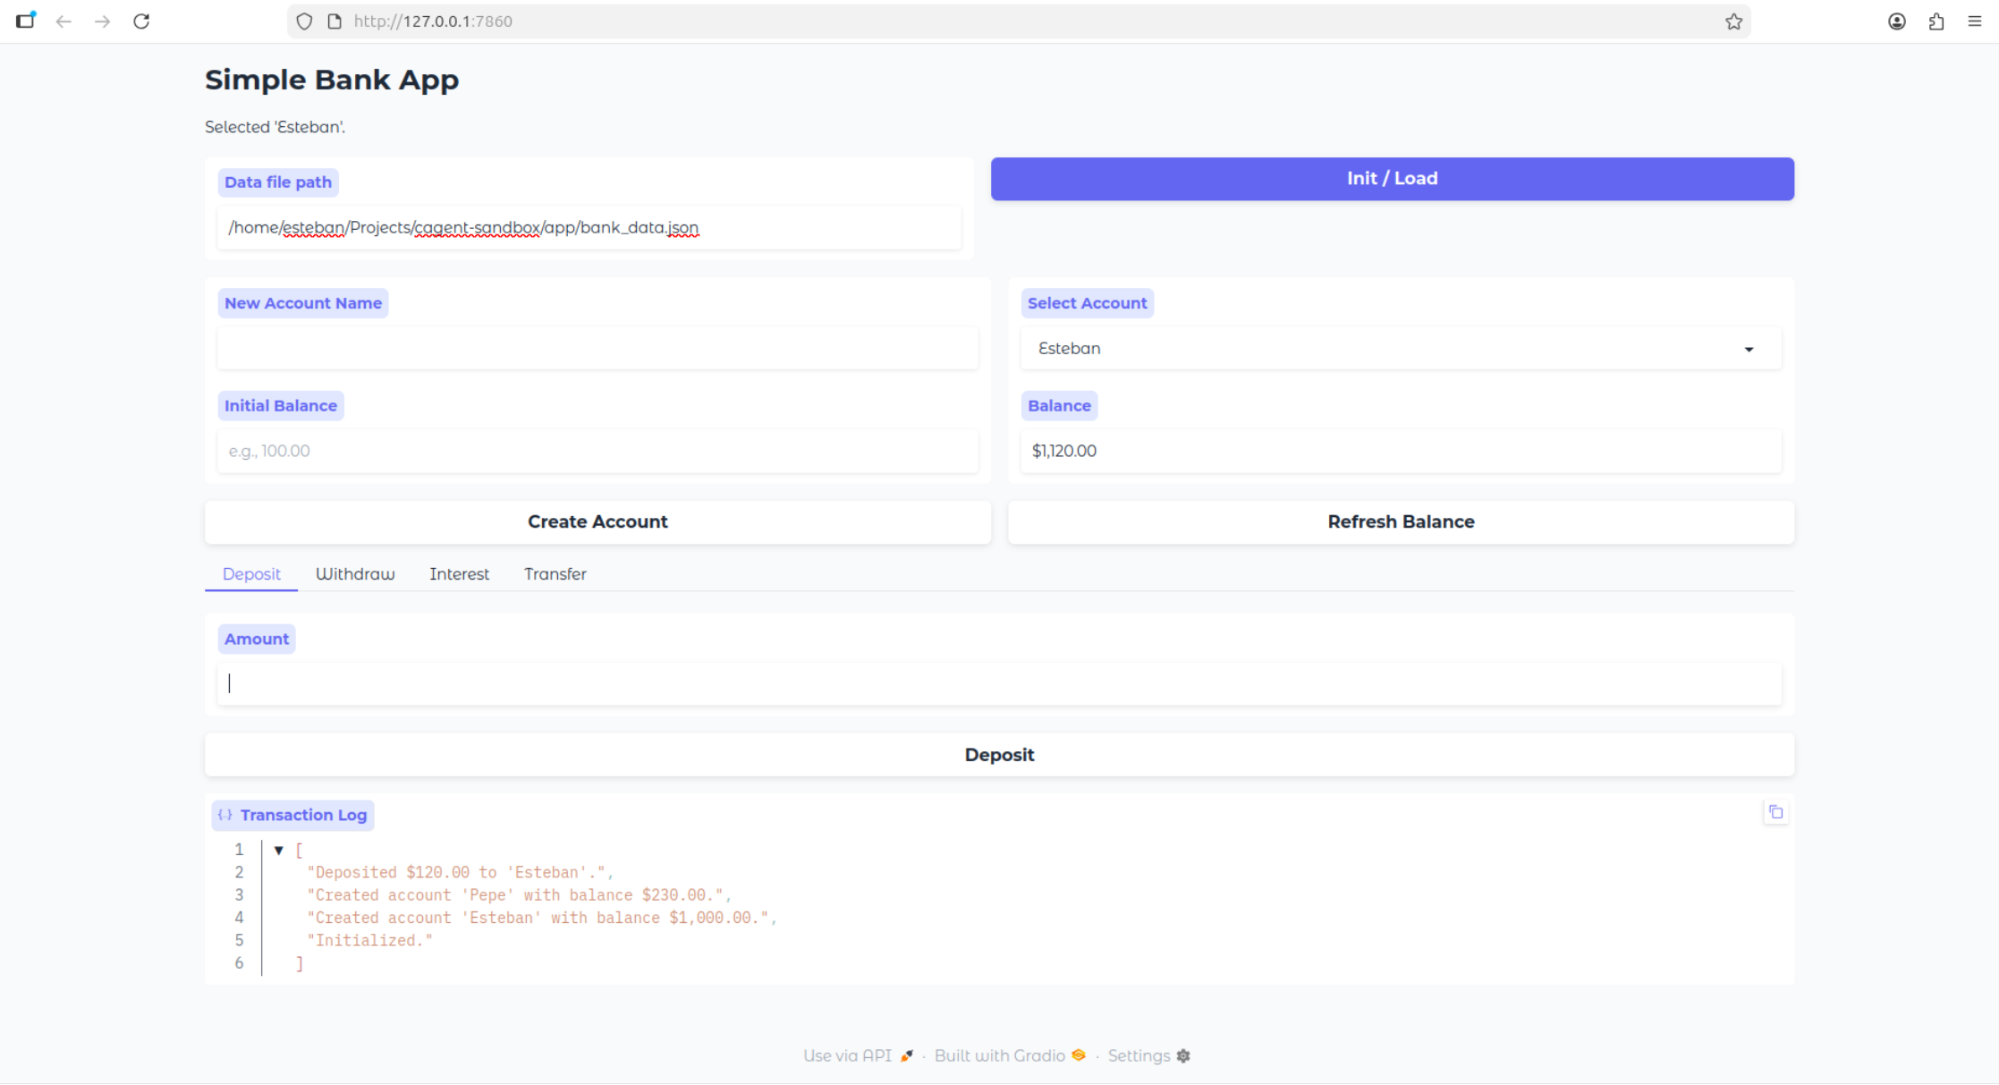This screenshot has height=1085, width=1999.
Task: Switch to the Interest tab
Action: [459, 574]
